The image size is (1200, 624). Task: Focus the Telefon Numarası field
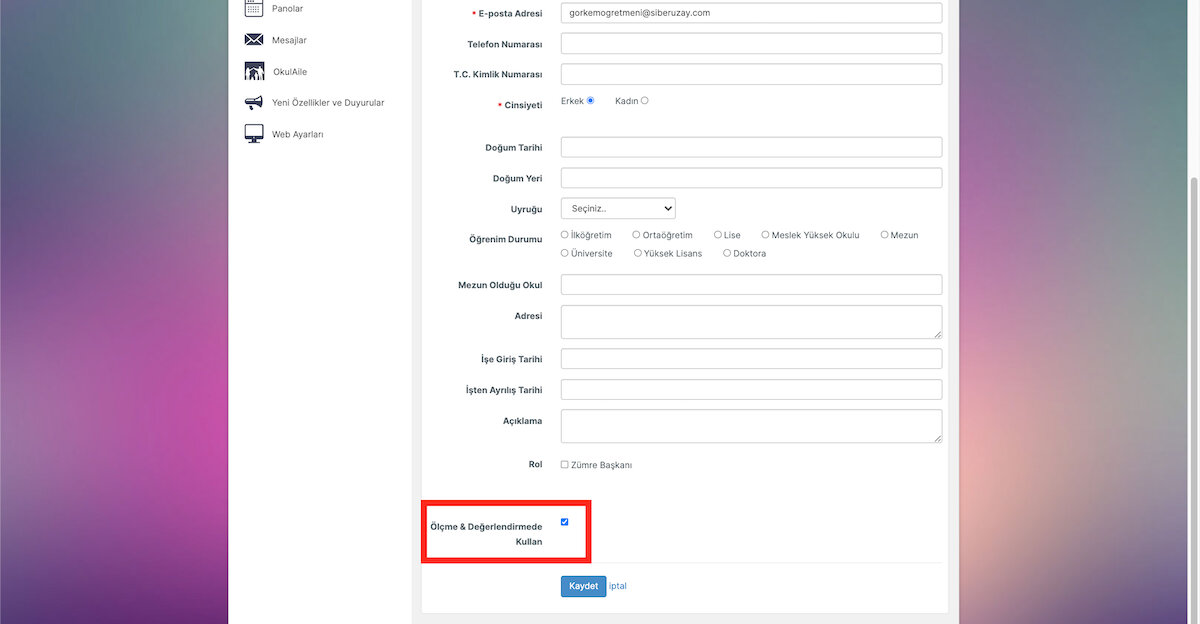coord(751,43)
